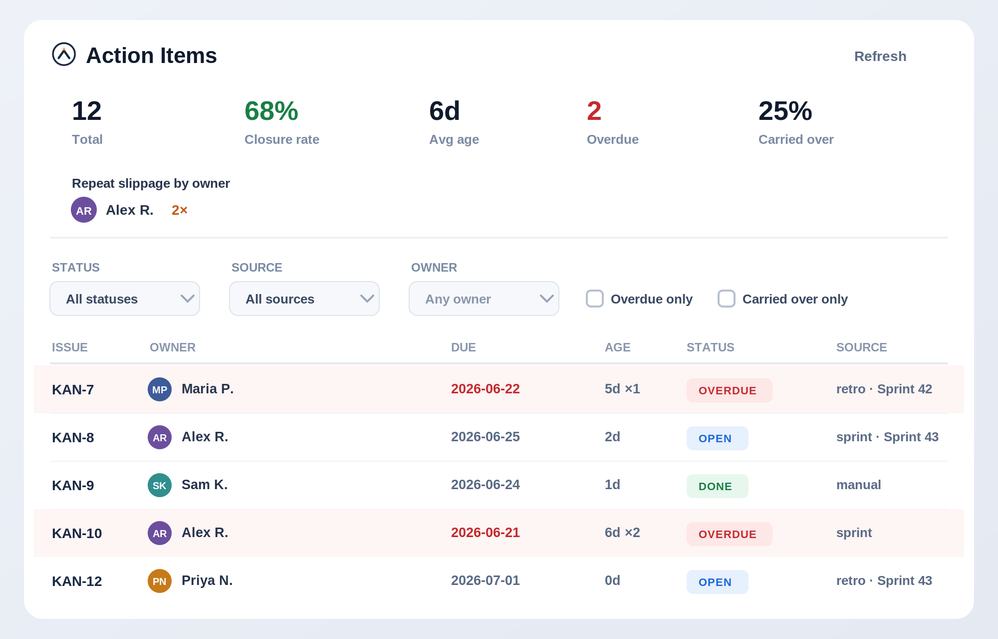Click the 2 Overdue summary stat
998x639 pixels.
[x=612, y=122]
